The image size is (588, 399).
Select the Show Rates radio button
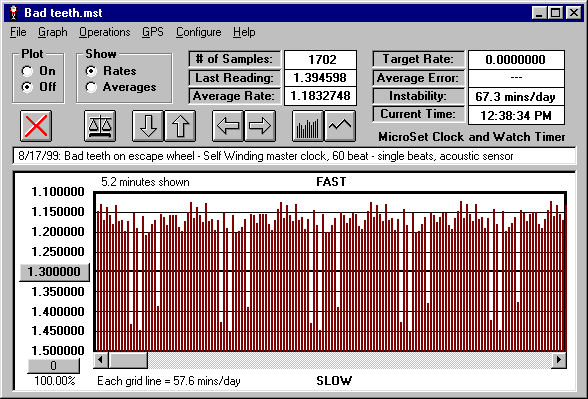pyautogui.click(x=91, y=71)
